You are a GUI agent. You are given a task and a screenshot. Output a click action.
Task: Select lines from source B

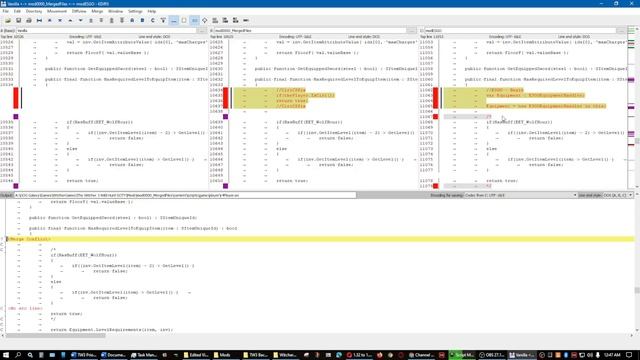coord(142,20)
